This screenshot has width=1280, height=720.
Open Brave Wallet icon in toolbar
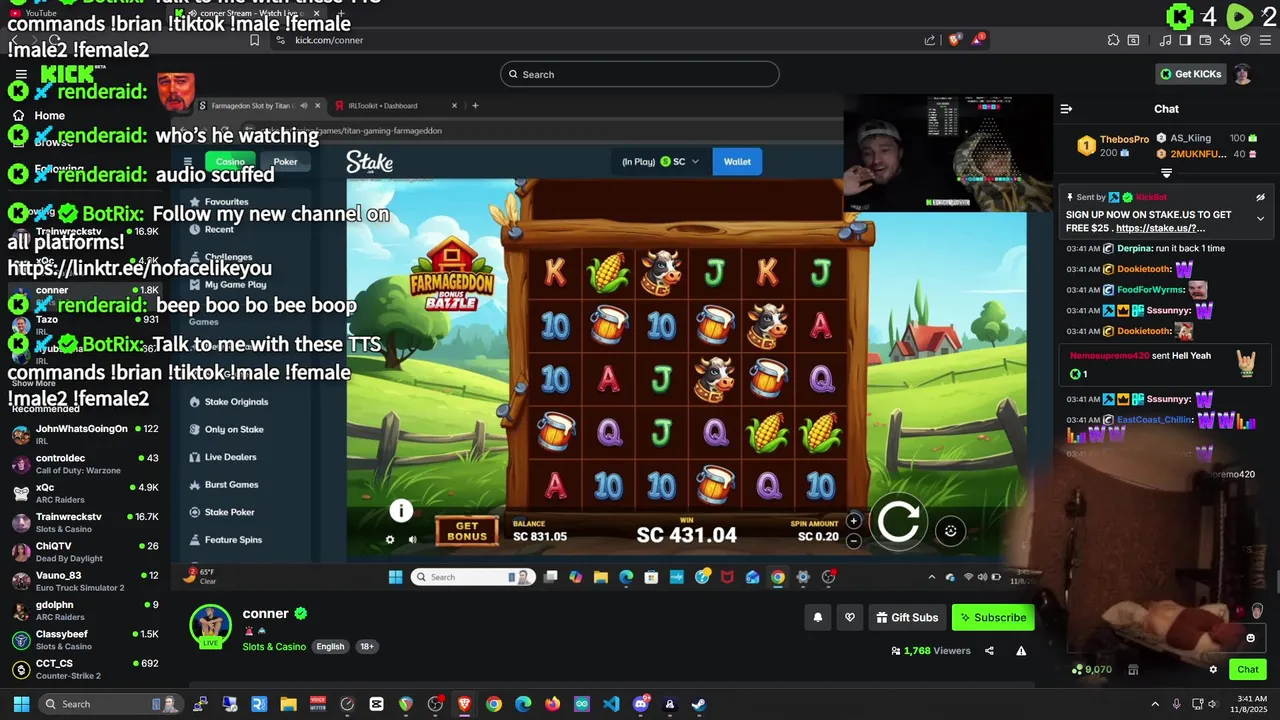1205,40
